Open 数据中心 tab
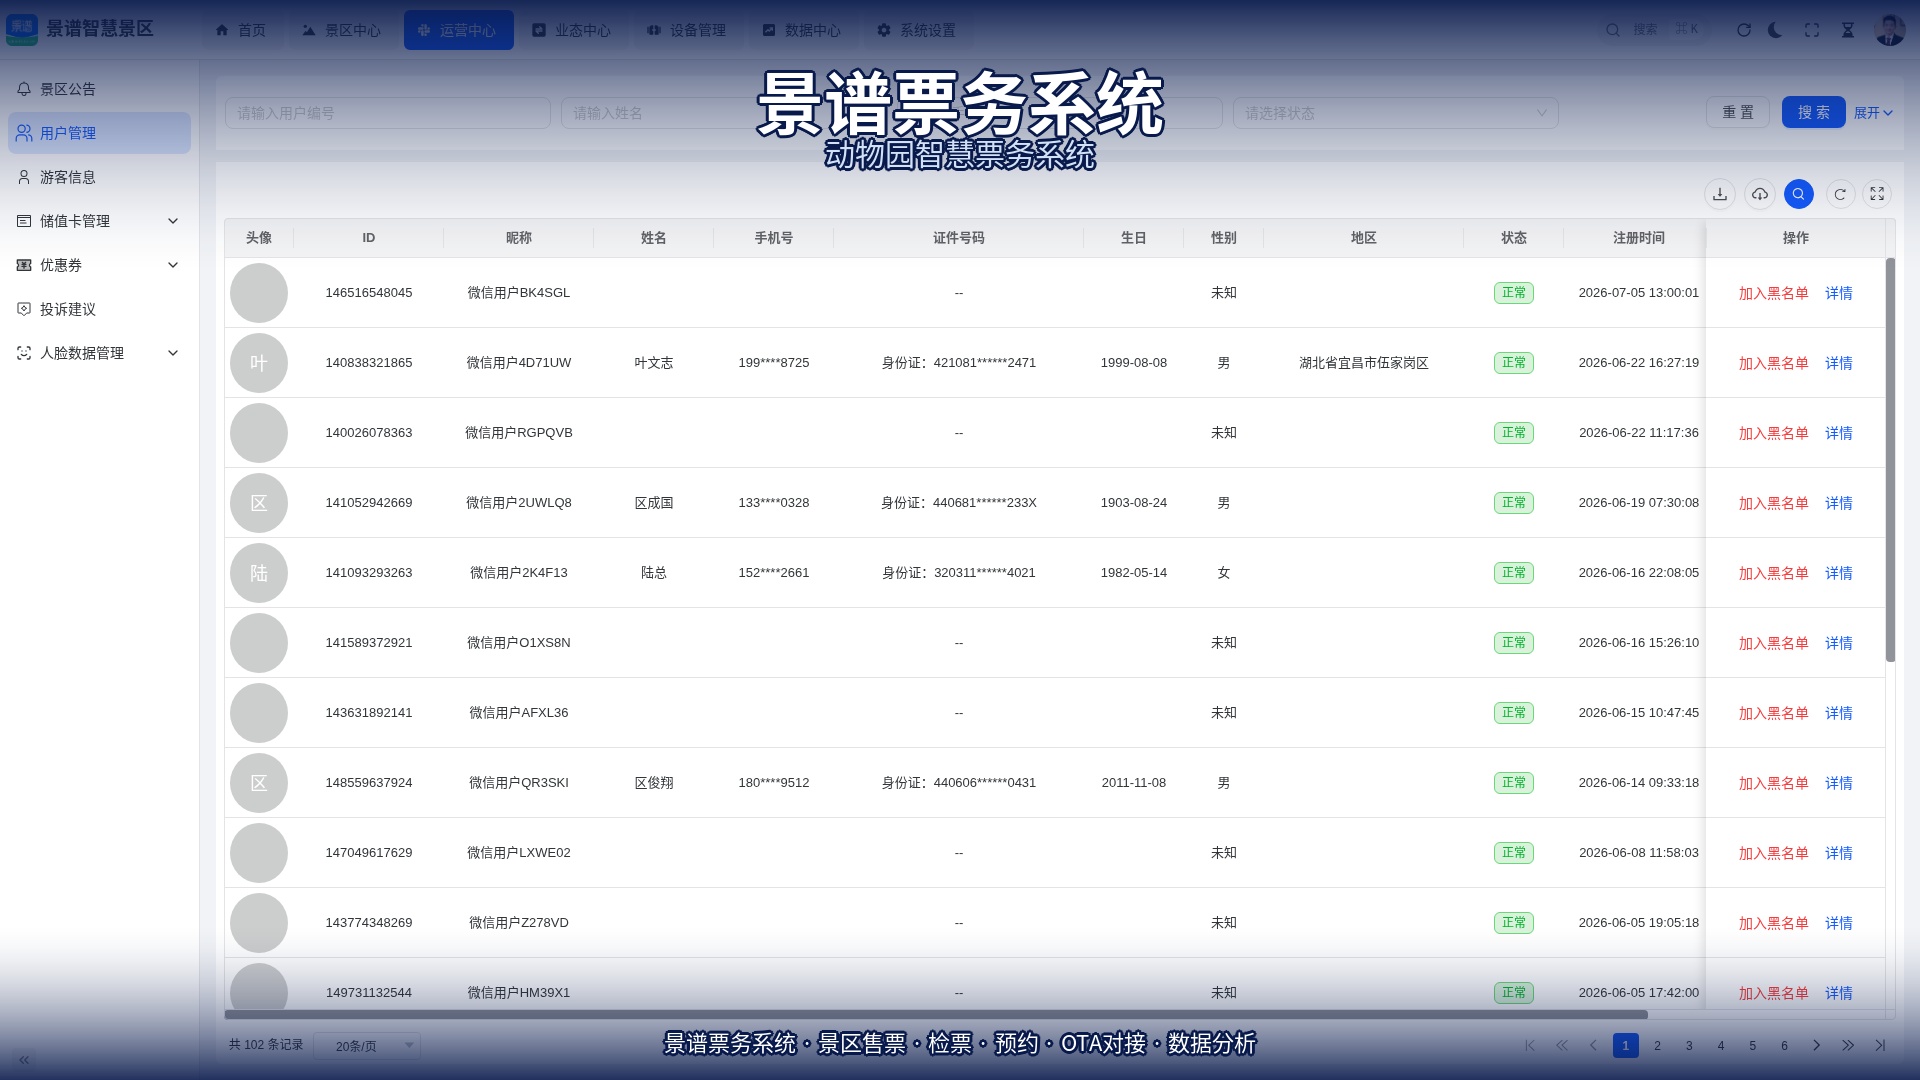1920x1080 pixels. click(x=801, y=30)
